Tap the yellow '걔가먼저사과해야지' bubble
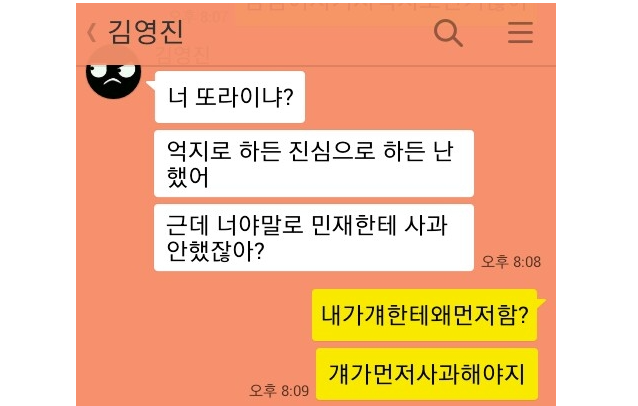638x406 pixels. pyautogui.click(x=427, y=374)
